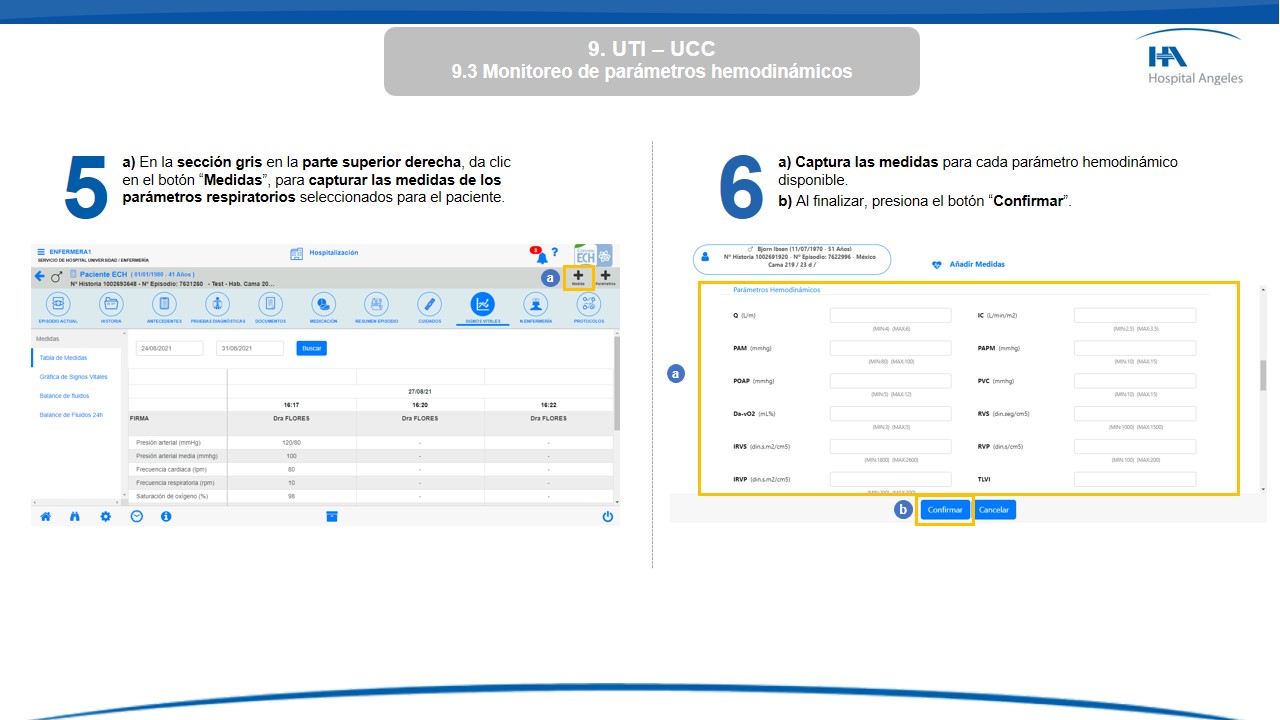Click the power logout icon
The width and height of the screenshot is (1280, 720).
(x=607, y=517)
